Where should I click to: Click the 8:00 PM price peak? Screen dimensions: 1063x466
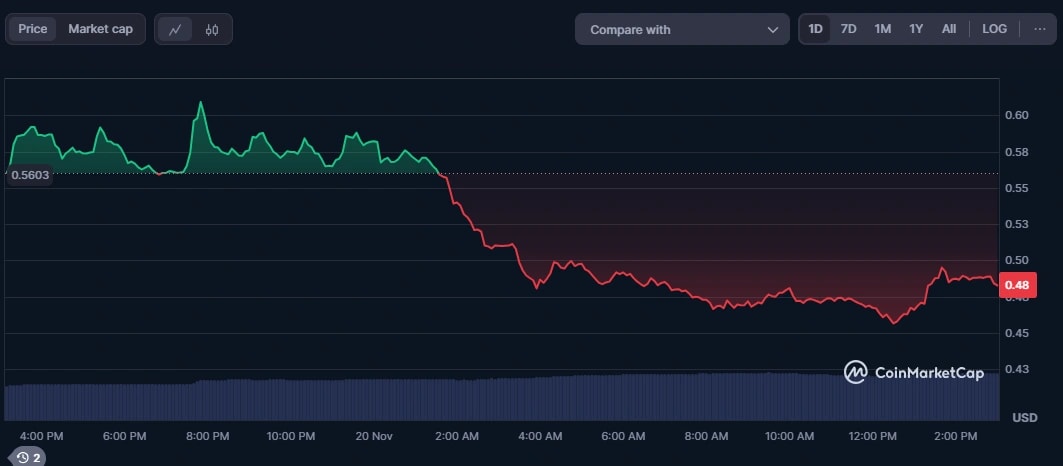pos(201,103)
